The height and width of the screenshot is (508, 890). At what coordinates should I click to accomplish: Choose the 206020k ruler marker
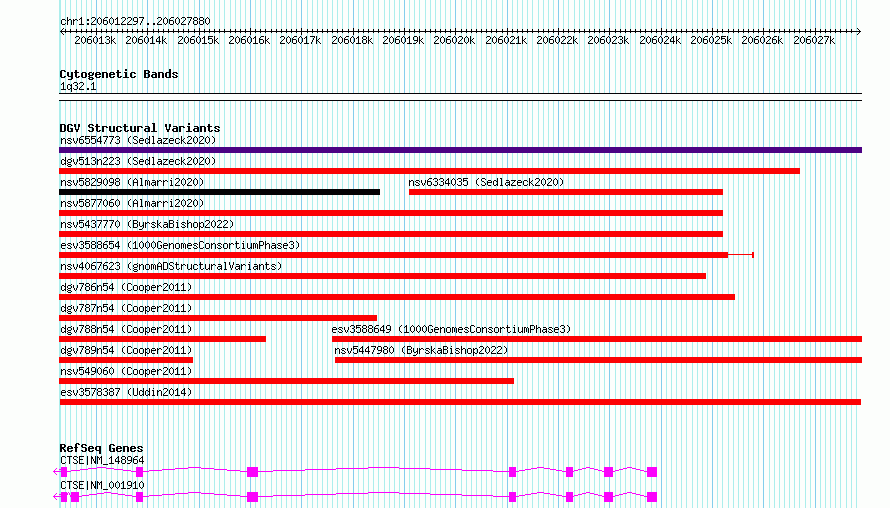click(454, 40)
